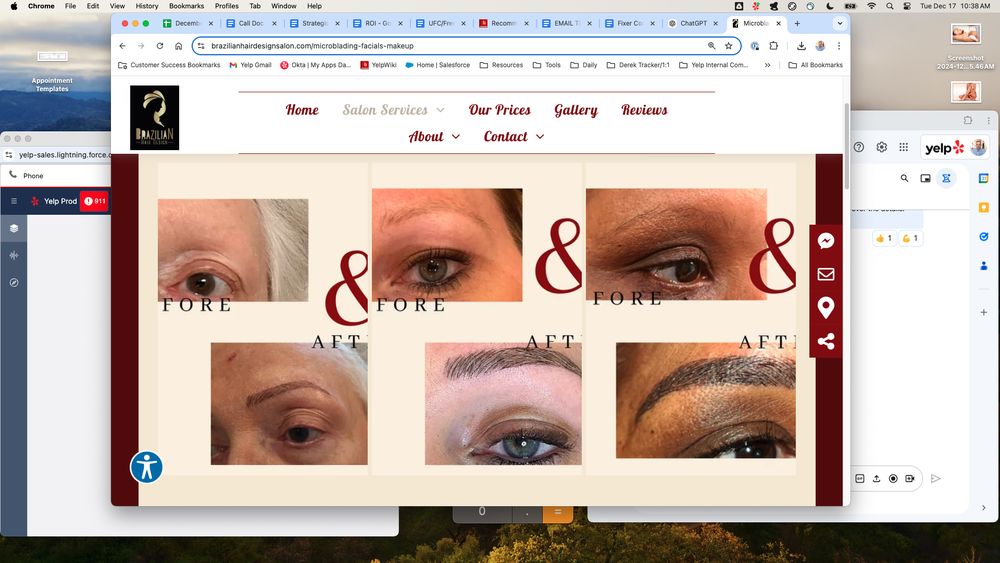Switch to the ChatGPT browser tab

pyautogui.click(x=692, y=23)
